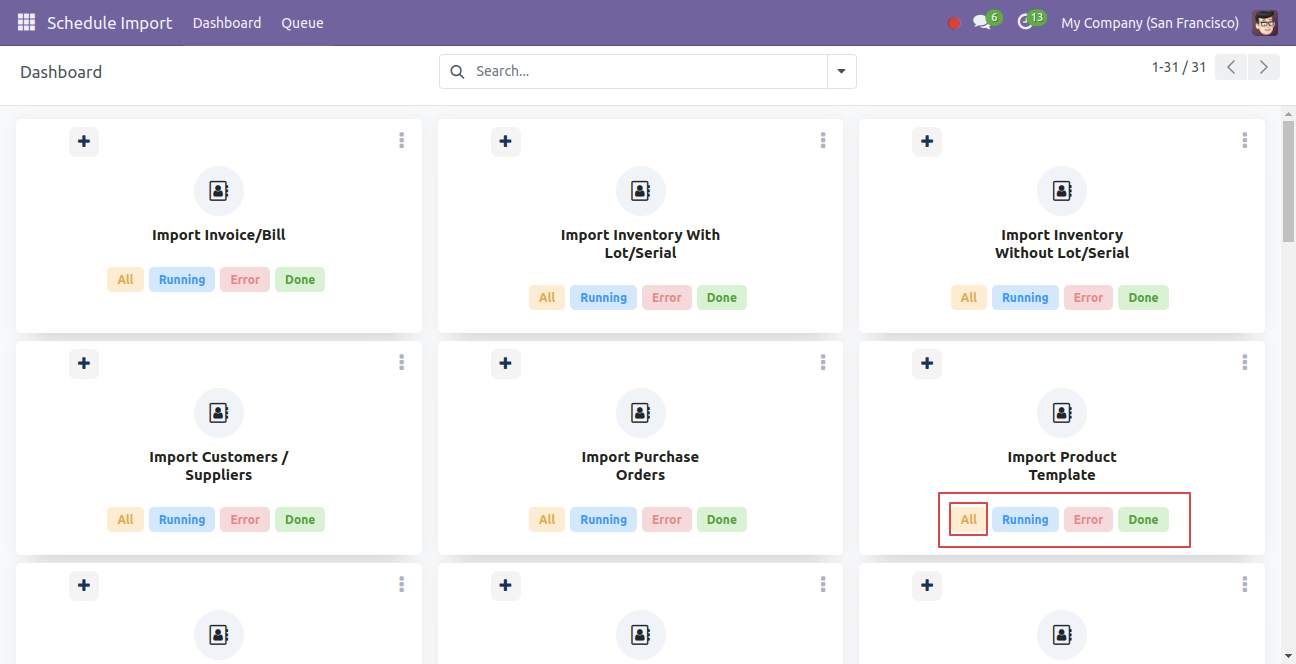1296x664 pixels.
Task: Show Error jobs for Import Inventory With Lot/Serial
Action: (667, 298)
